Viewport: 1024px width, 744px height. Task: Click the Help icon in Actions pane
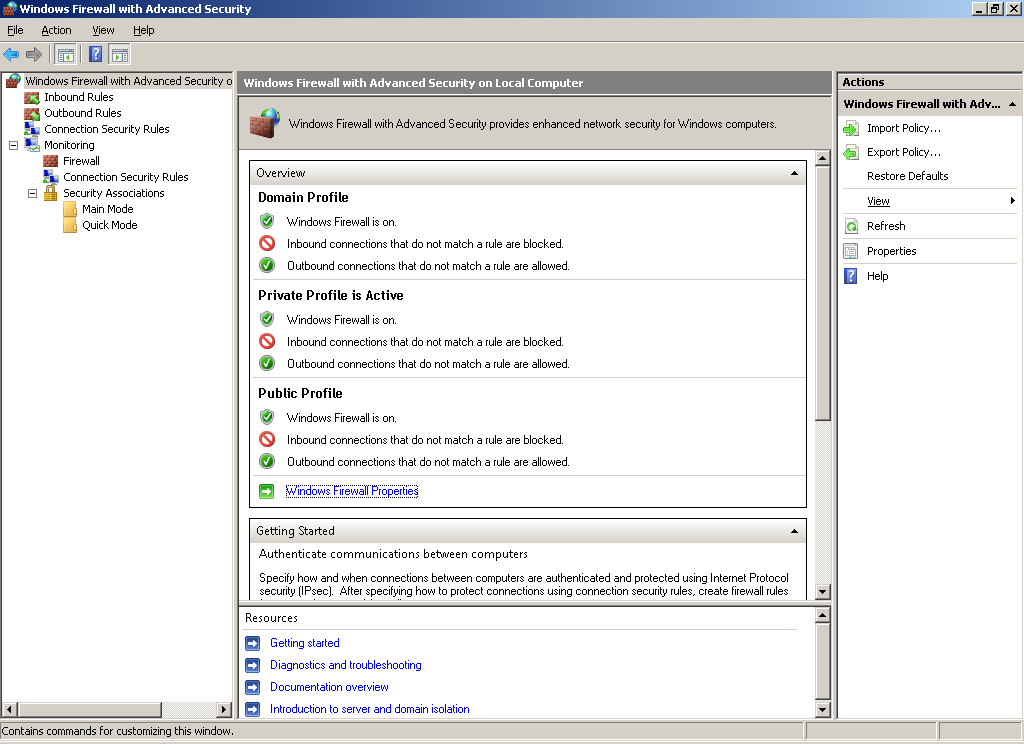pos(851,276)
